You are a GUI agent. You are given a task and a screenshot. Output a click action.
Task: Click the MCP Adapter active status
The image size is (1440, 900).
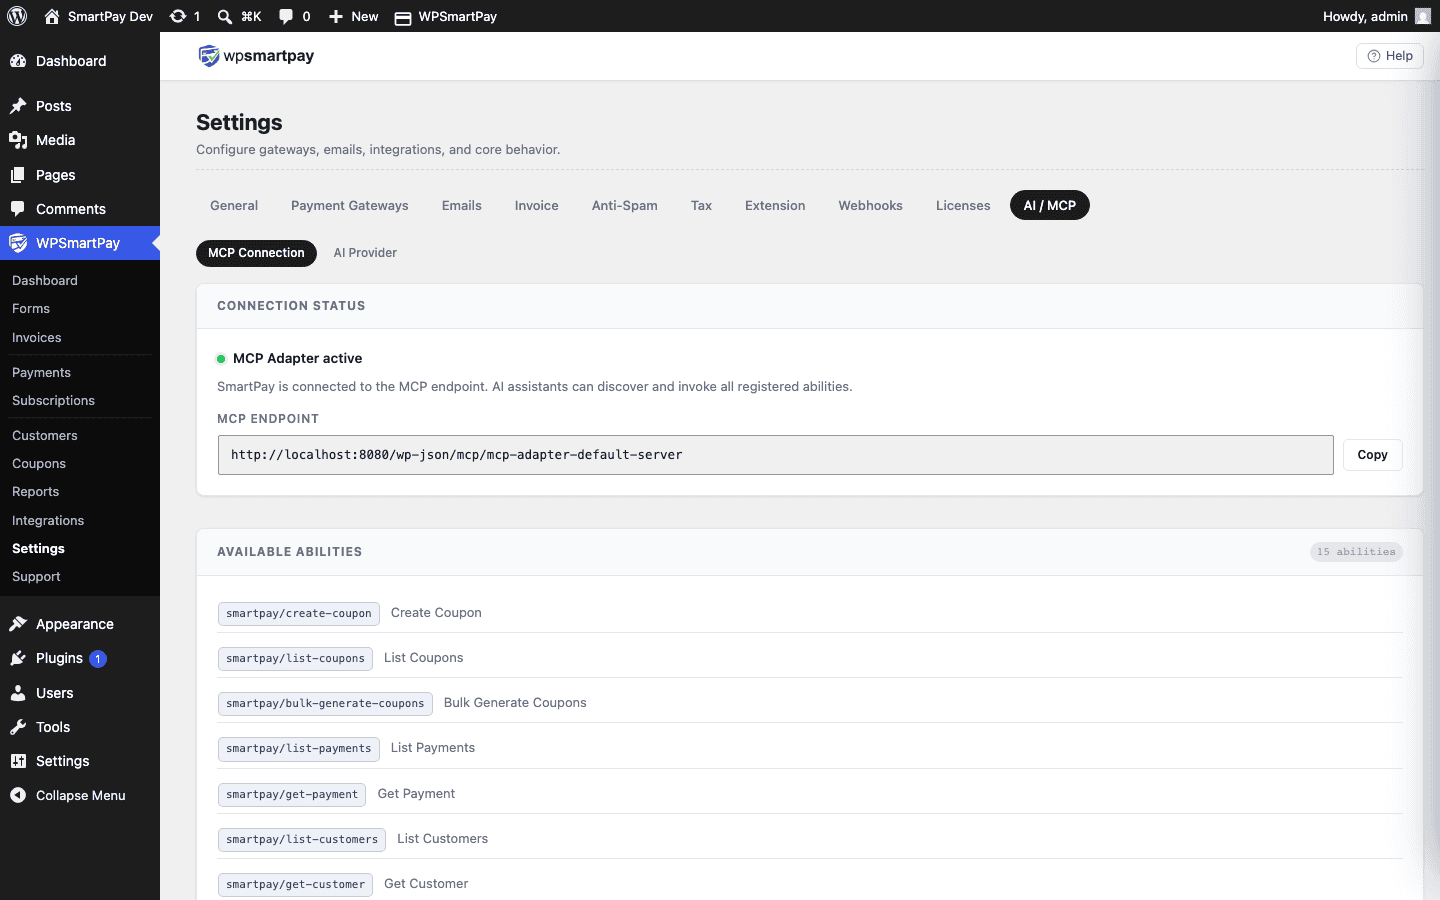tap(289, 358)
